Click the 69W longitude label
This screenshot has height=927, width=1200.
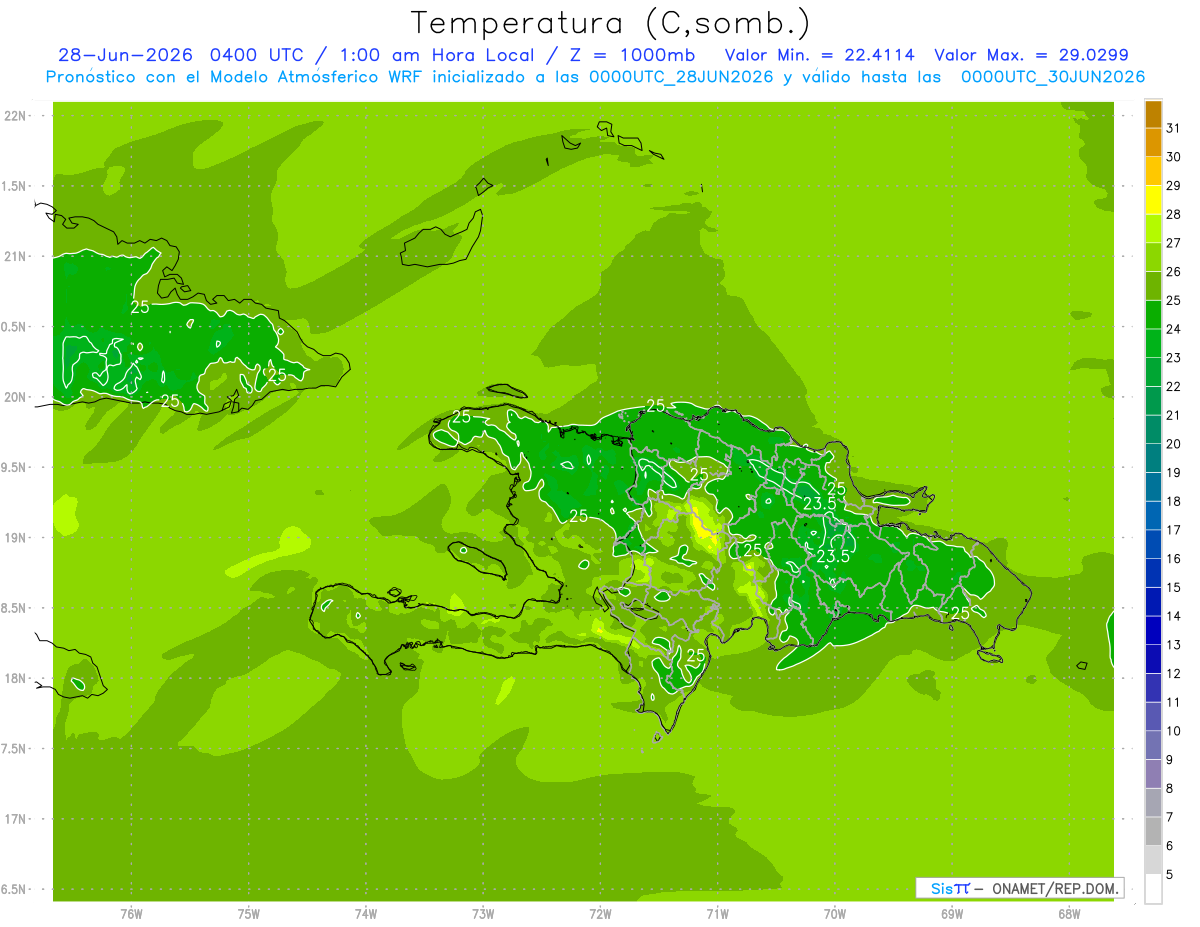(952, 913)
